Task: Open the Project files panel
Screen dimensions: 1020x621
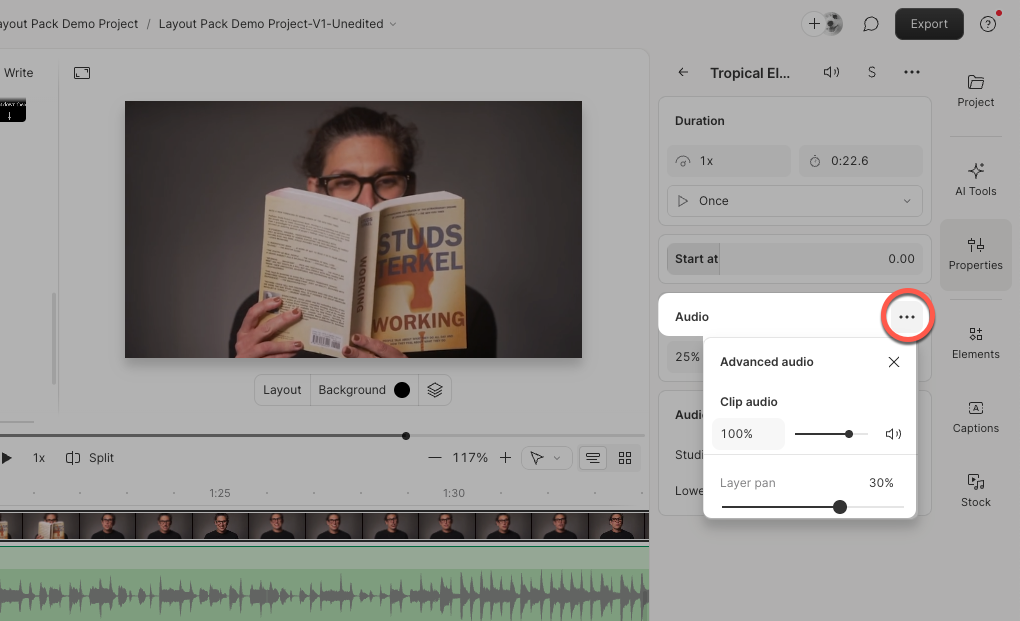Action: [x=974, y=90]
